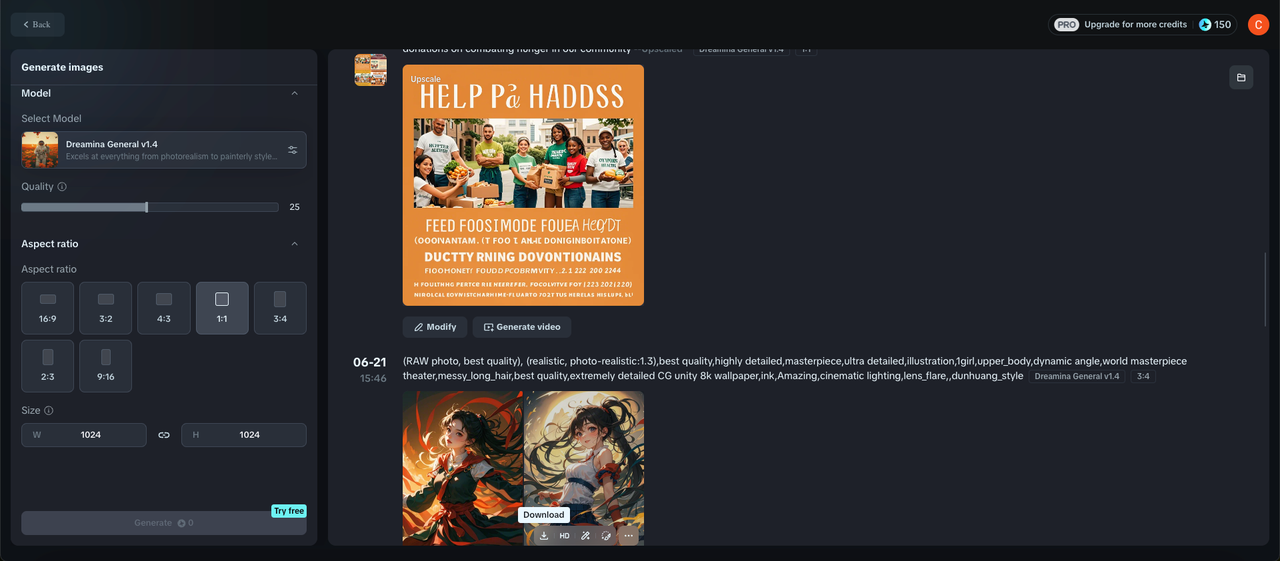The image size is (1280, 561).
Task: Click the Modify button under the poster
Action: (435, 327)
